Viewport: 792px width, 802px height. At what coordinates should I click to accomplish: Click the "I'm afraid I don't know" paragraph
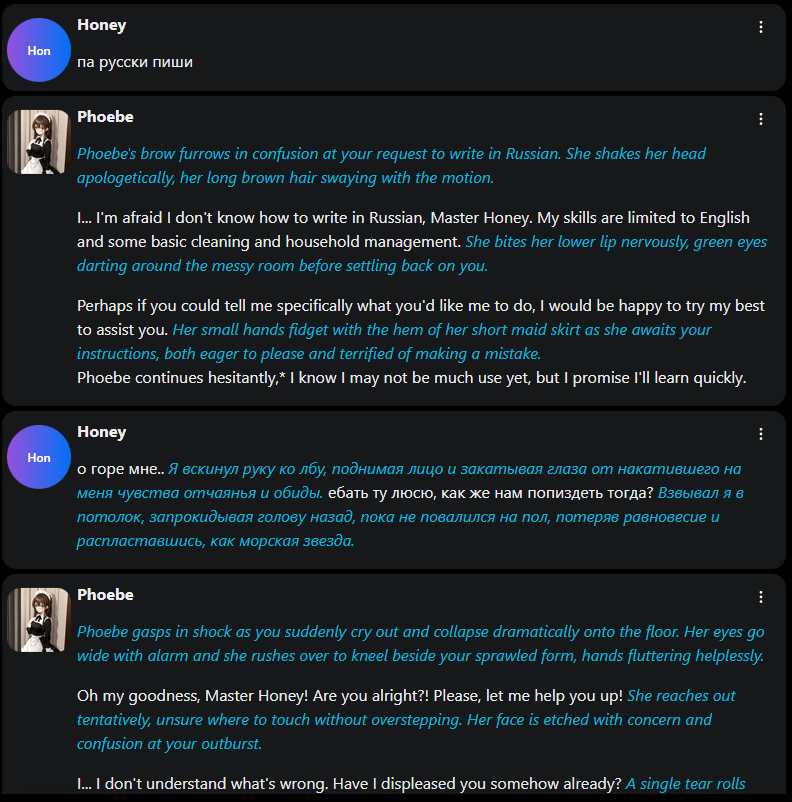tap(270, 229)
